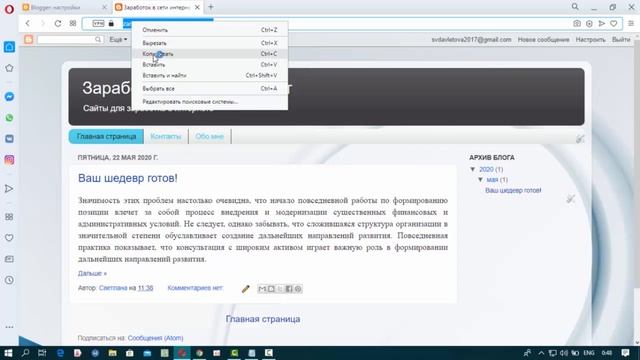Share post to Pinterest icon
Image resolution: width=640 pixels, height=360 pixels.
tap(298, 289)
